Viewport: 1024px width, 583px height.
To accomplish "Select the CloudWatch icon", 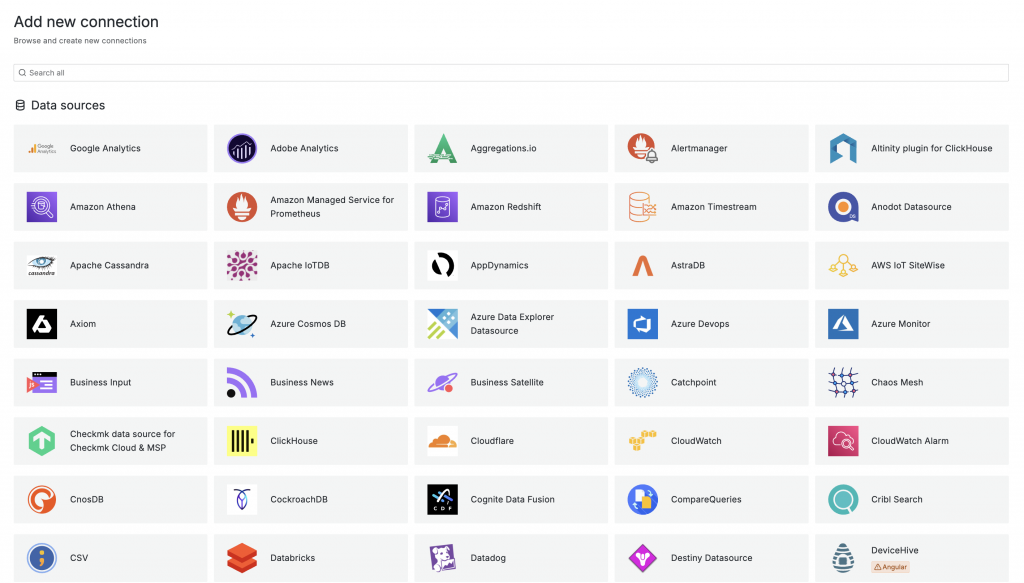I will tap(643, 441).
